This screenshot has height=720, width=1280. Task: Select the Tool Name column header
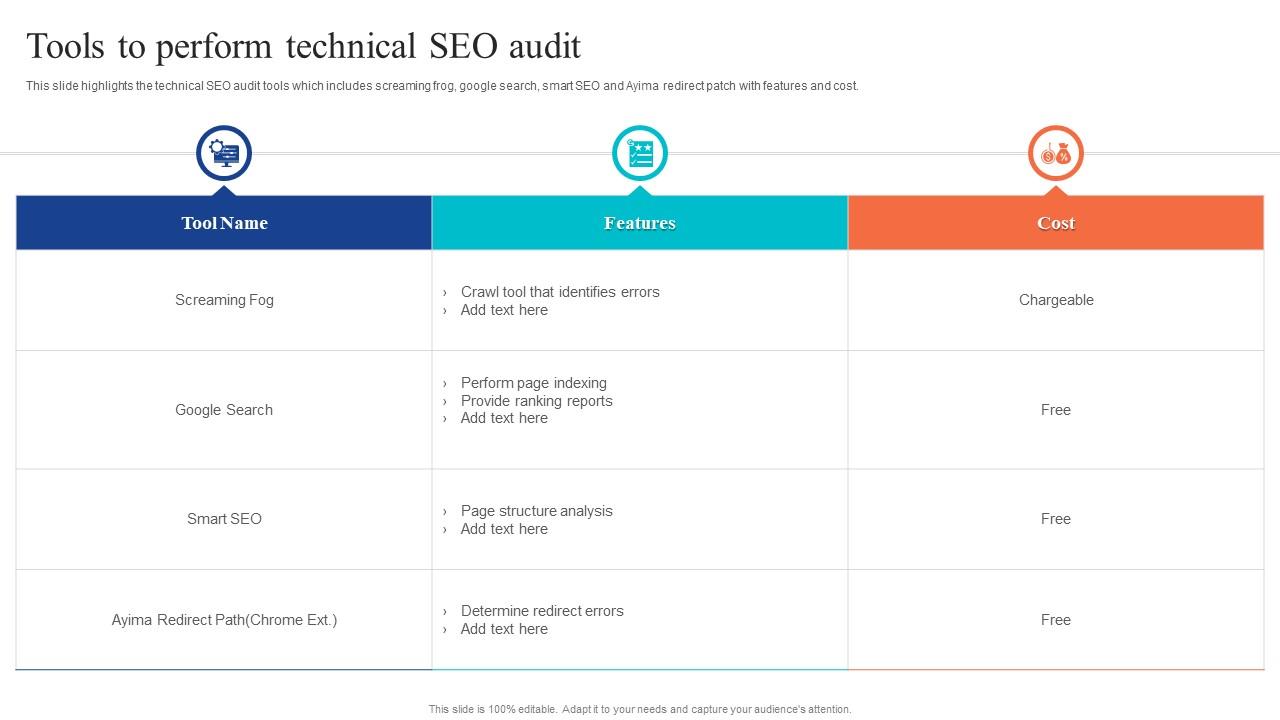coord(224,223)
